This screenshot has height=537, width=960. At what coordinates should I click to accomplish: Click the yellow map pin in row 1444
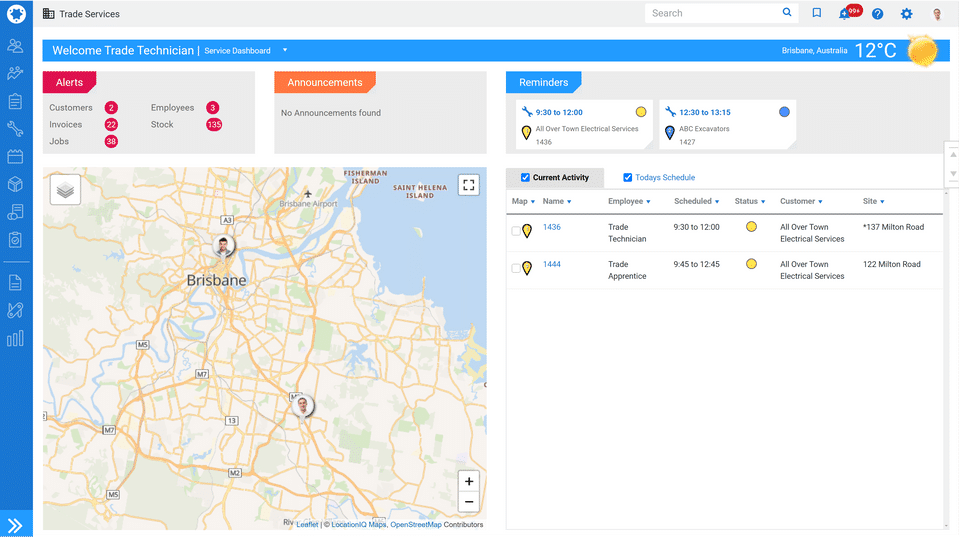click(x=527, y=268)
